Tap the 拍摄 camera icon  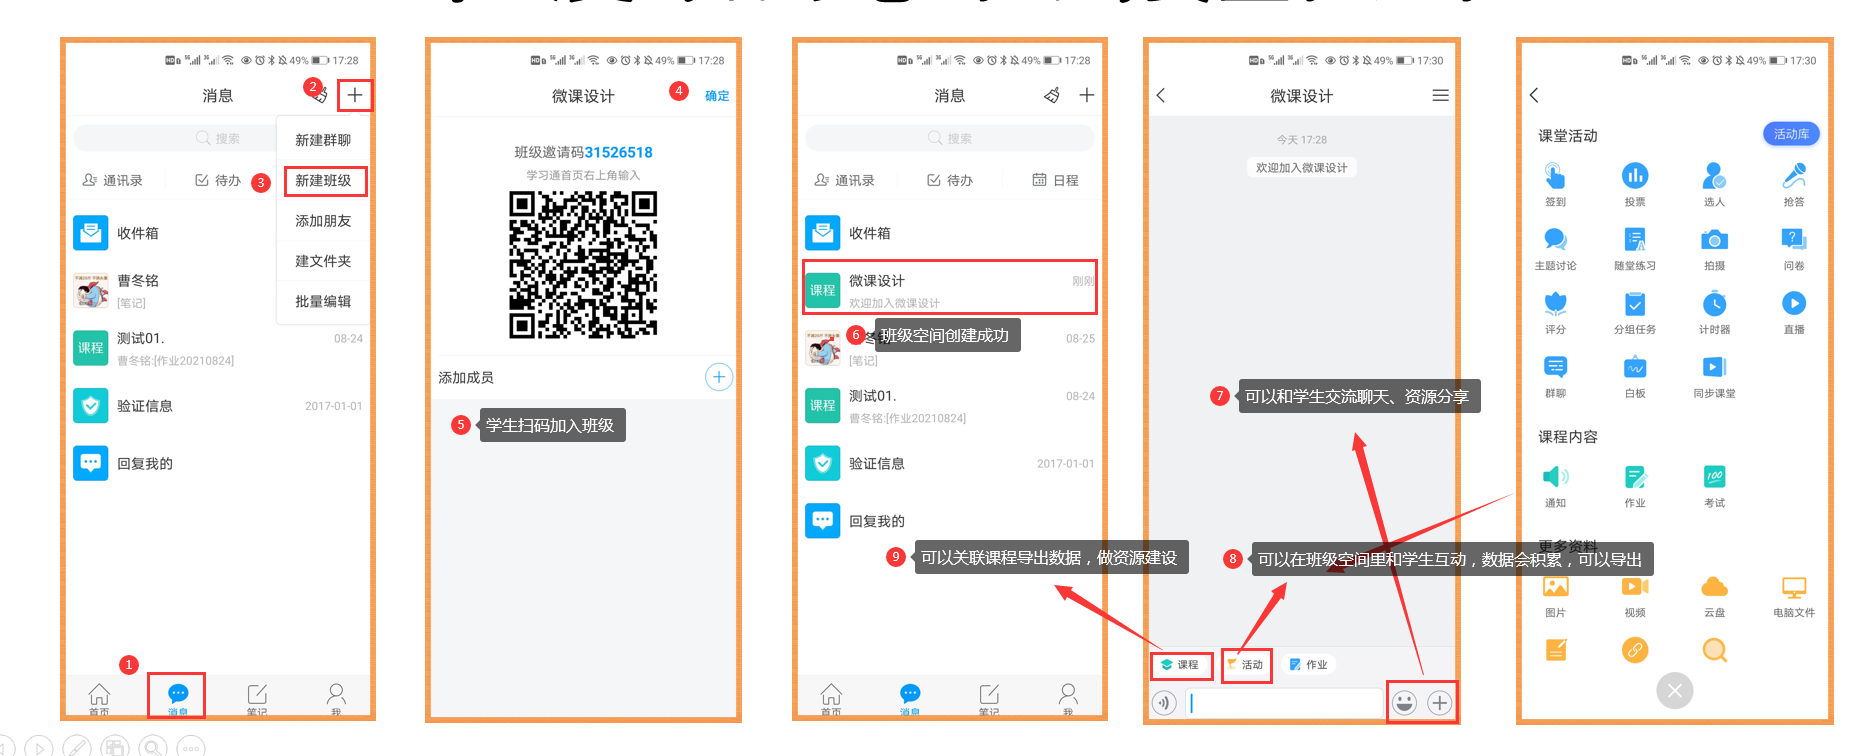pos(1714,240)
